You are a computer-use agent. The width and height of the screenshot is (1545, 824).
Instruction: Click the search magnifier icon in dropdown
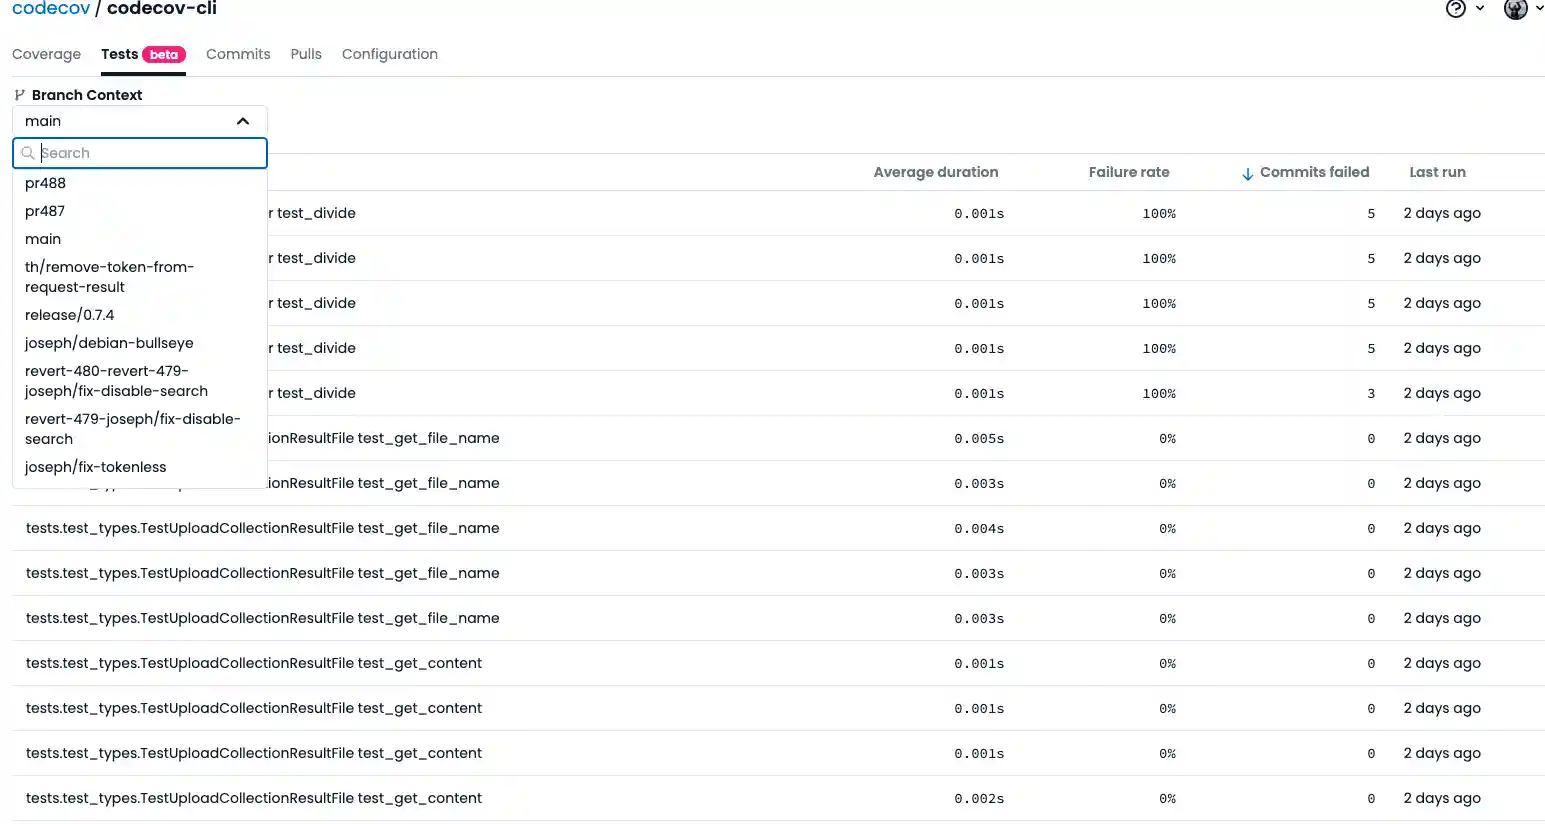pos(28,153)
